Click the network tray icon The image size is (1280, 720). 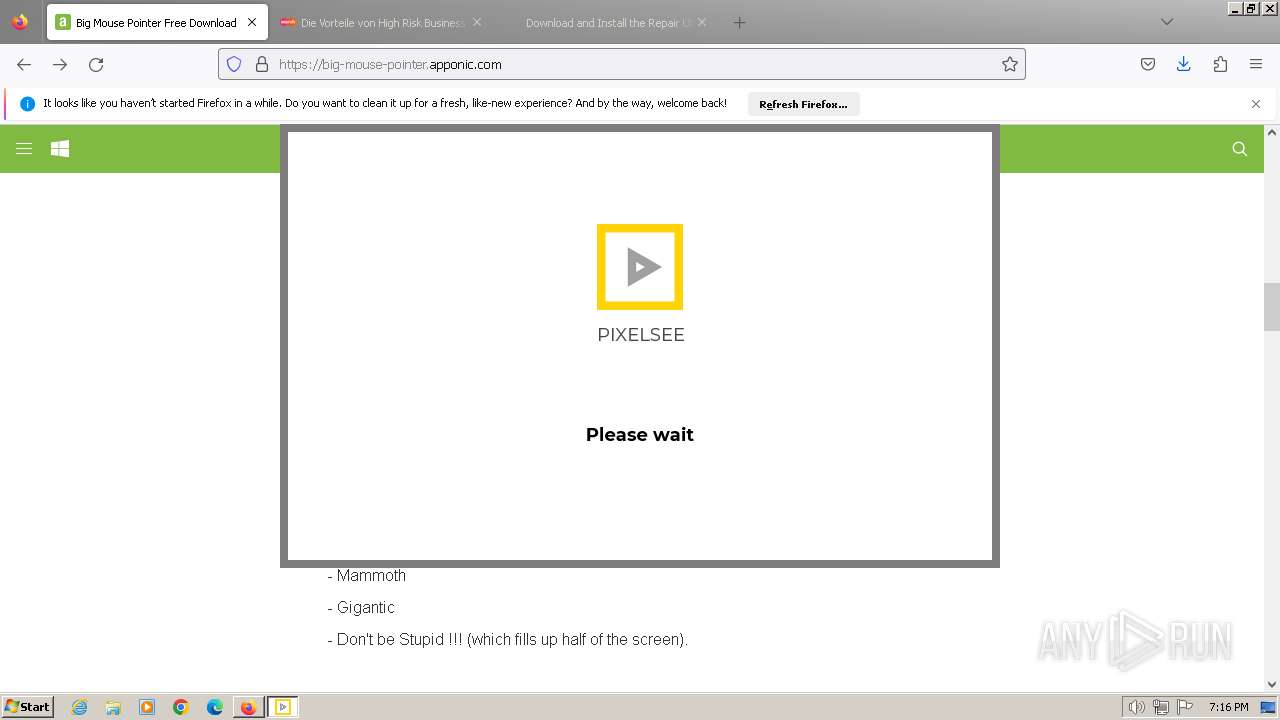click(1161, 707)
